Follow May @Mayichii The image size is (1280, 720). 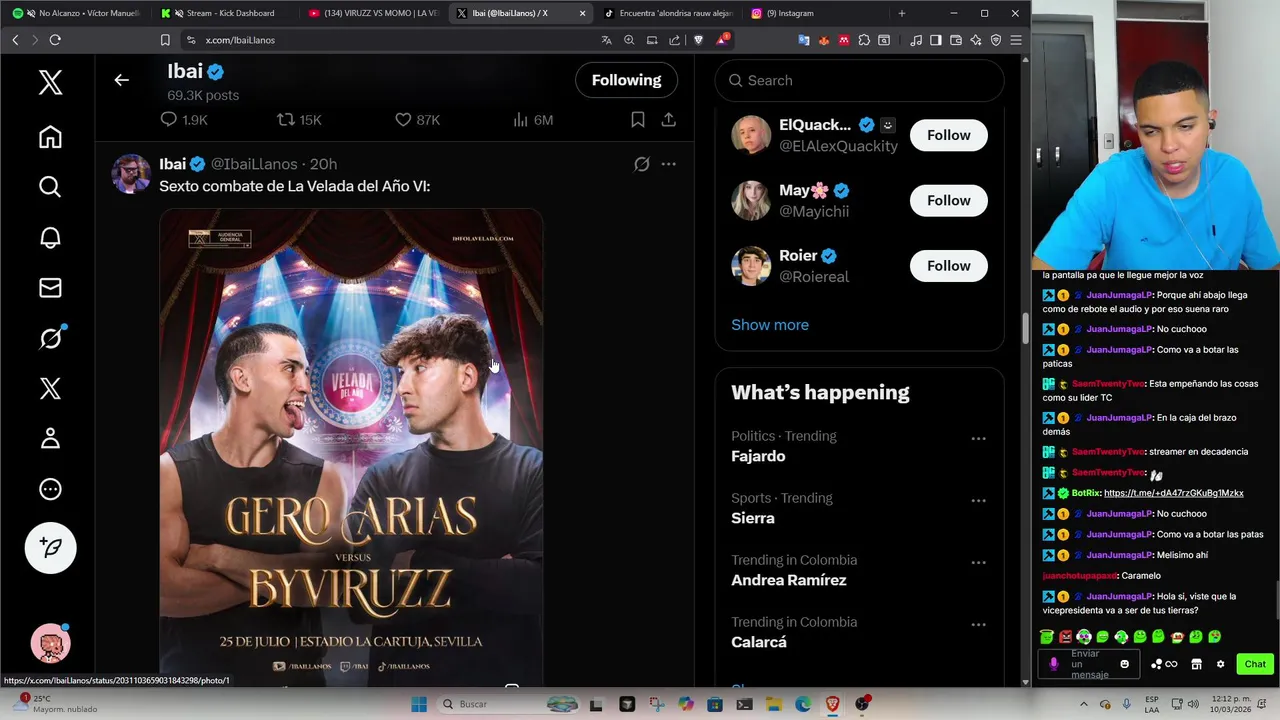click(x=948, y=200)
